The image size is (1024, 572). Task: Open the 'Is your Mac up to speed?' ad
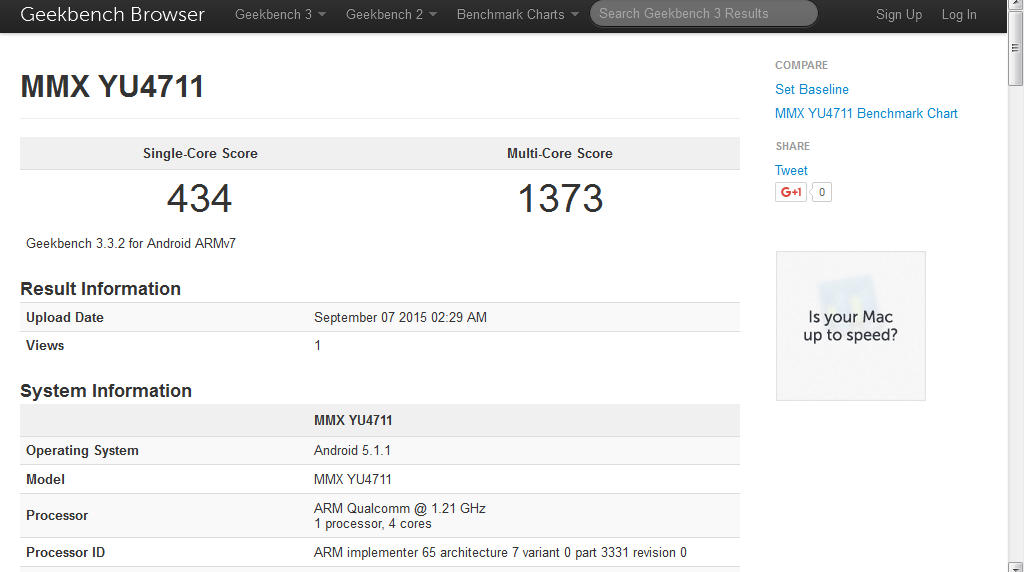[850, 326]
